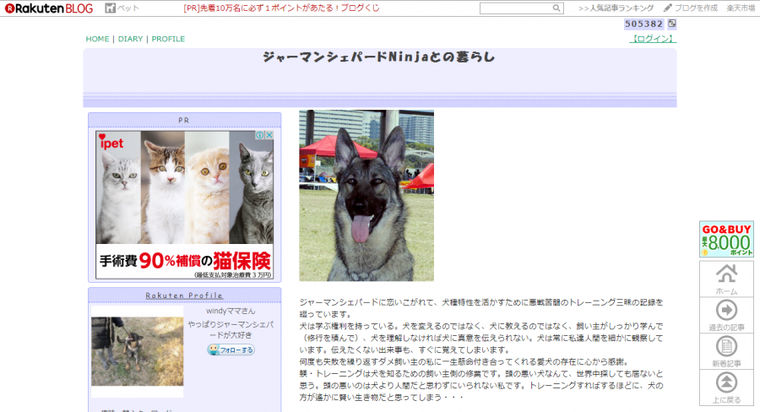The image size is (760, 412).
Task: Open the DIARY menu item
Action: tap(130, 39)
